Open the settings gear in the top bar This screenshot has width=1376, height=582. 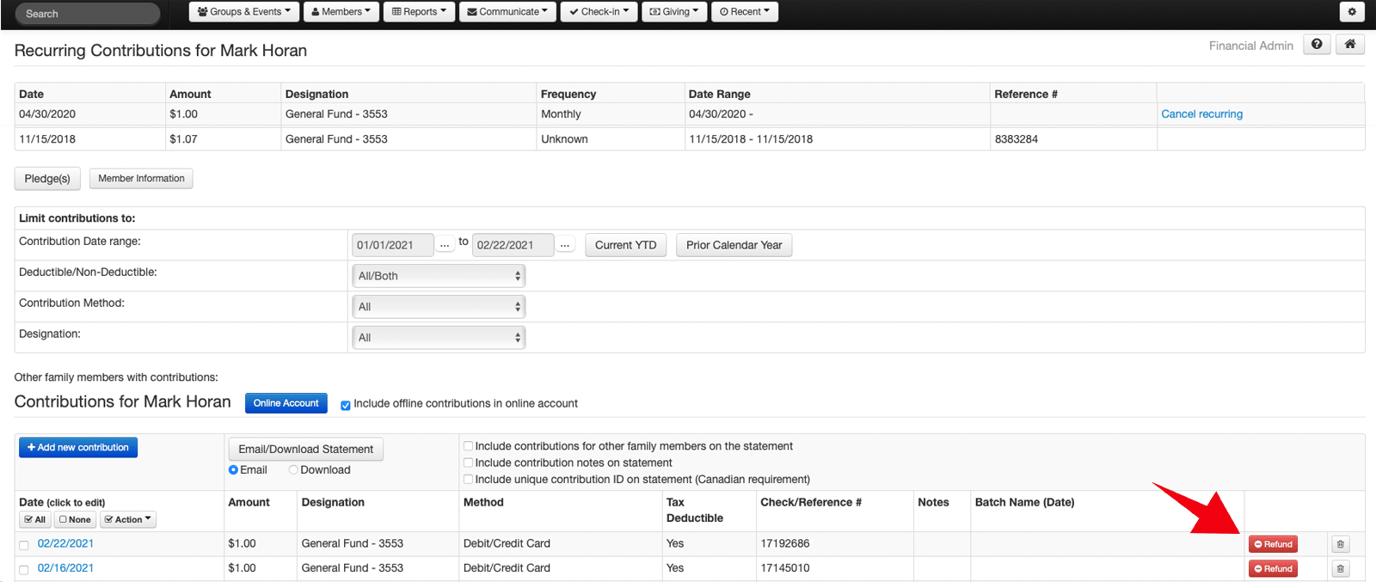tap(1352, 11)
